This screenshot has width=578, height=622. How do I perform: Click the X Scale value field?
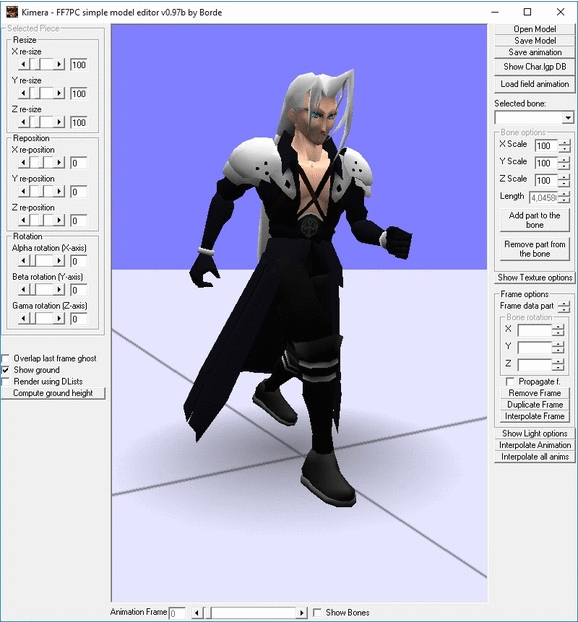[545, 146]
